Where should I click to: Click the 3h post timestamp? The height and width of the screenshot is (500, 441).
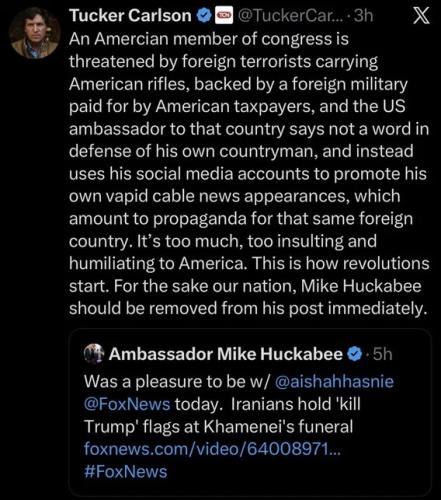pos(363,15)
